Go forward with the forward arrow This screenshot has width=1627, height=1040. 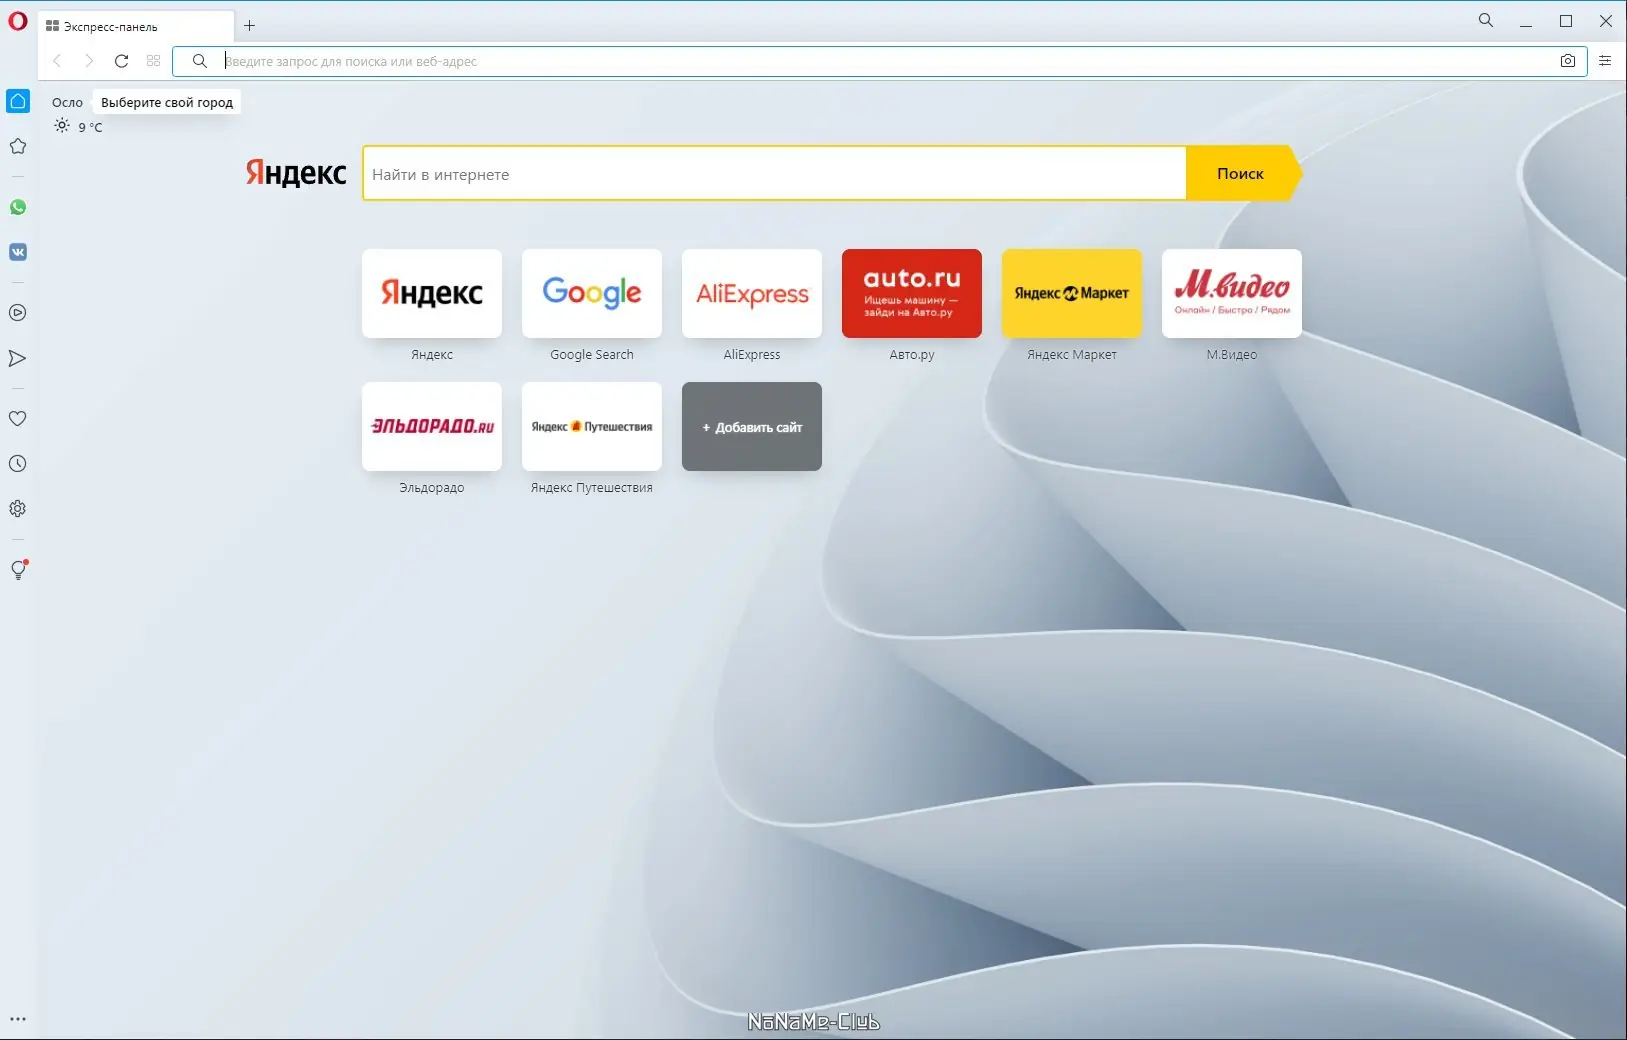[x=89, y=61]
